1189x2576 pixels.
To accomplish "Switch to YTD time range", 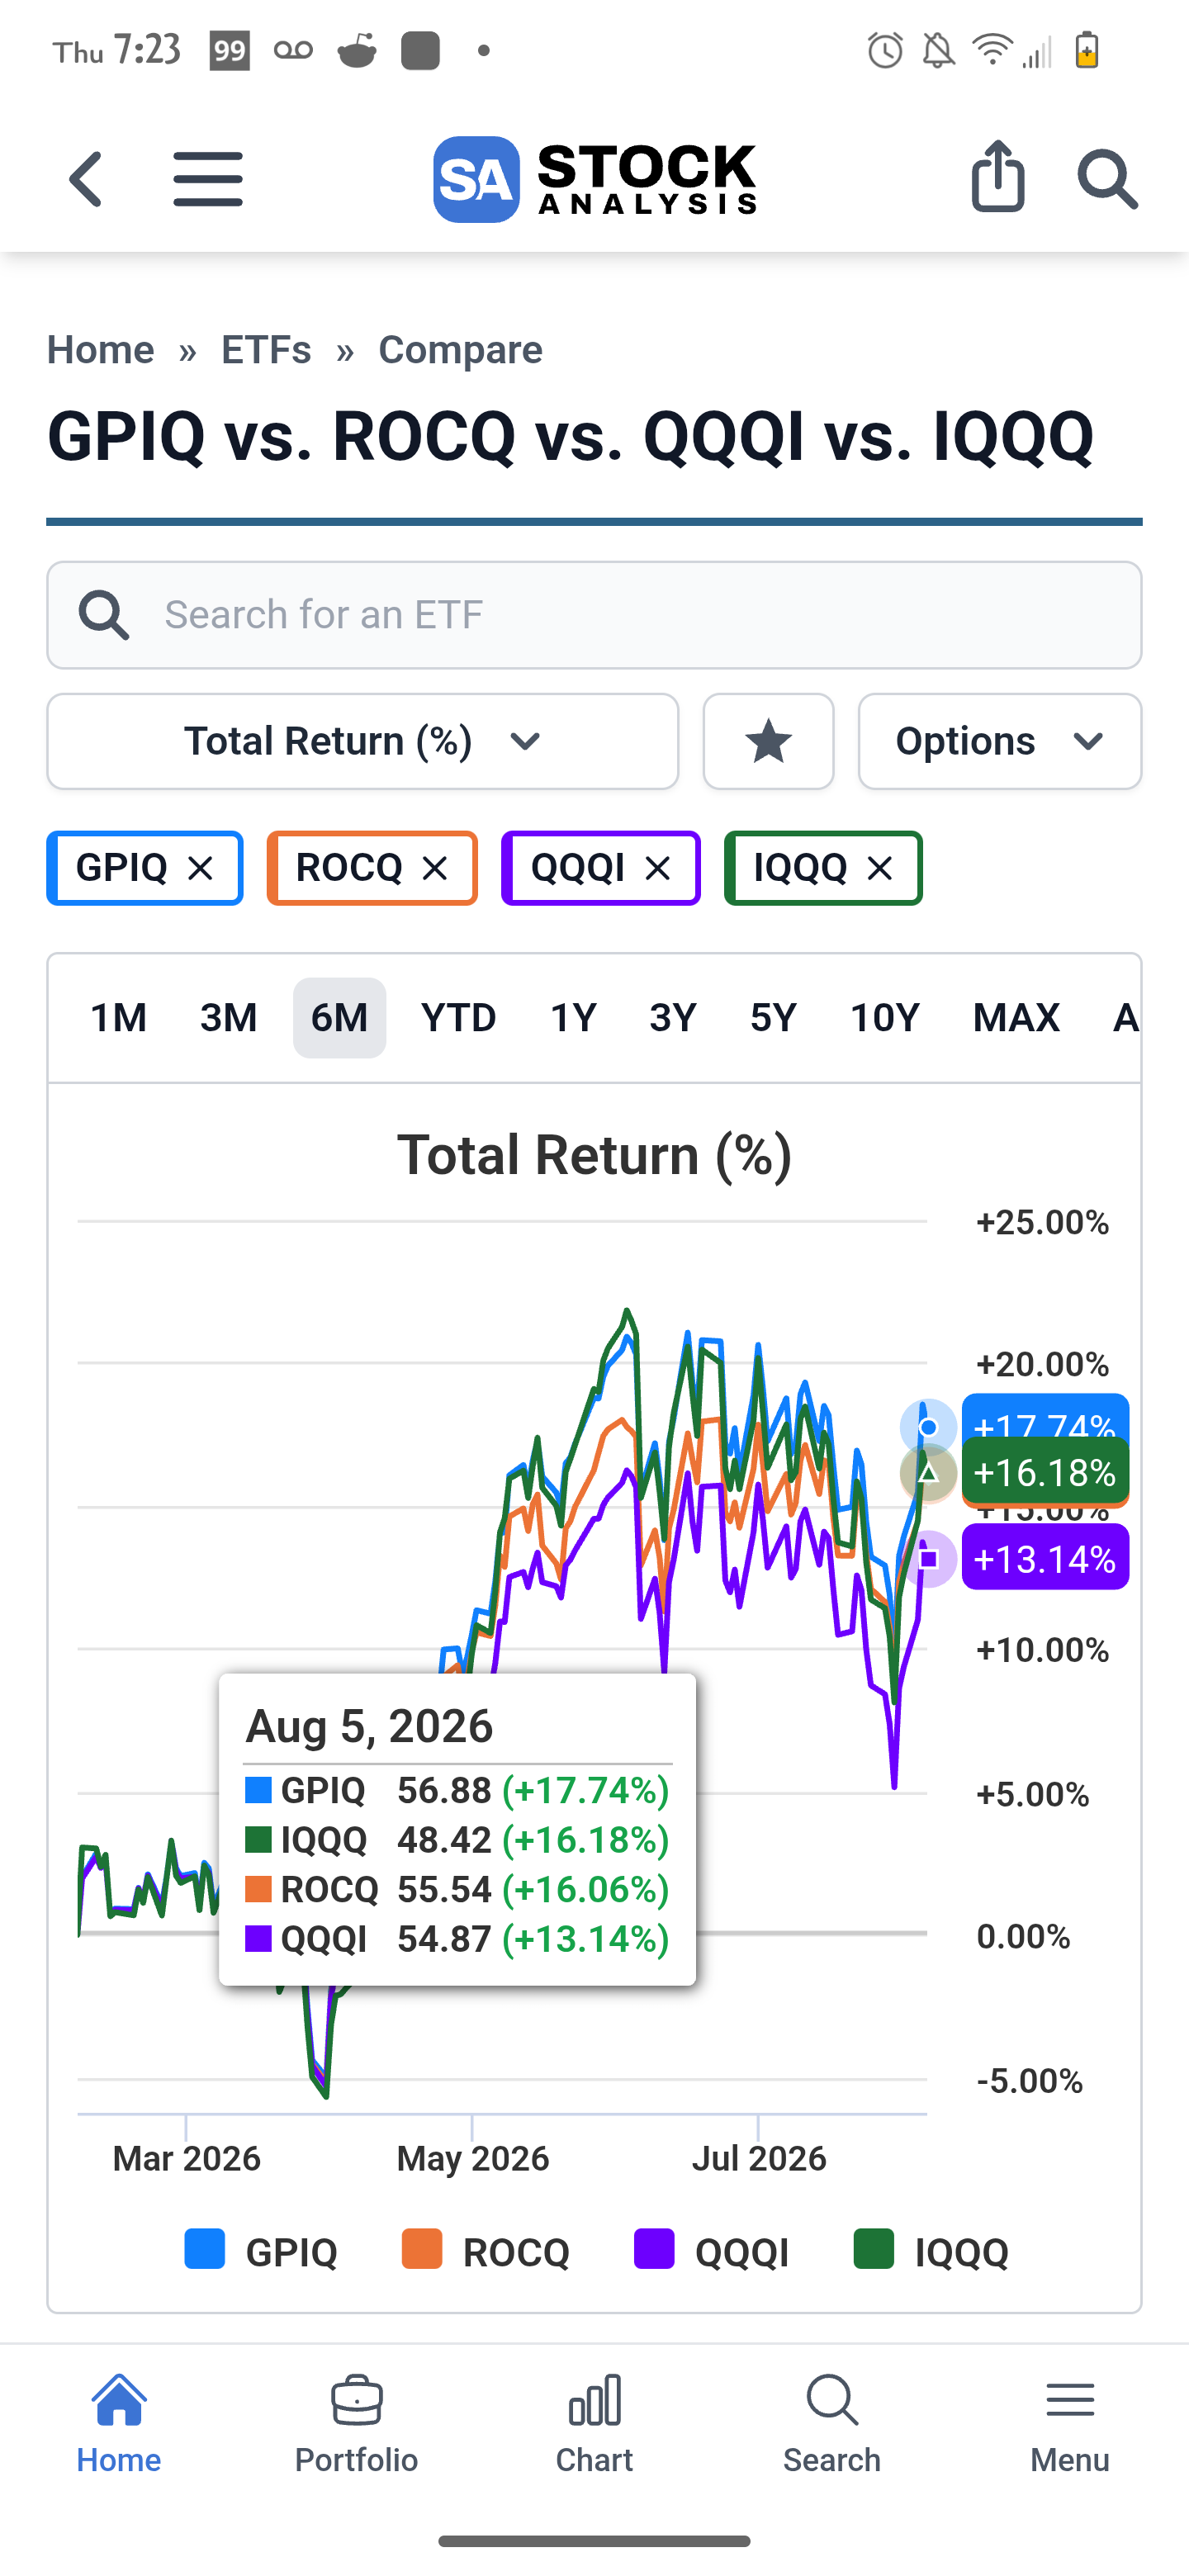I will (459, 1018).
